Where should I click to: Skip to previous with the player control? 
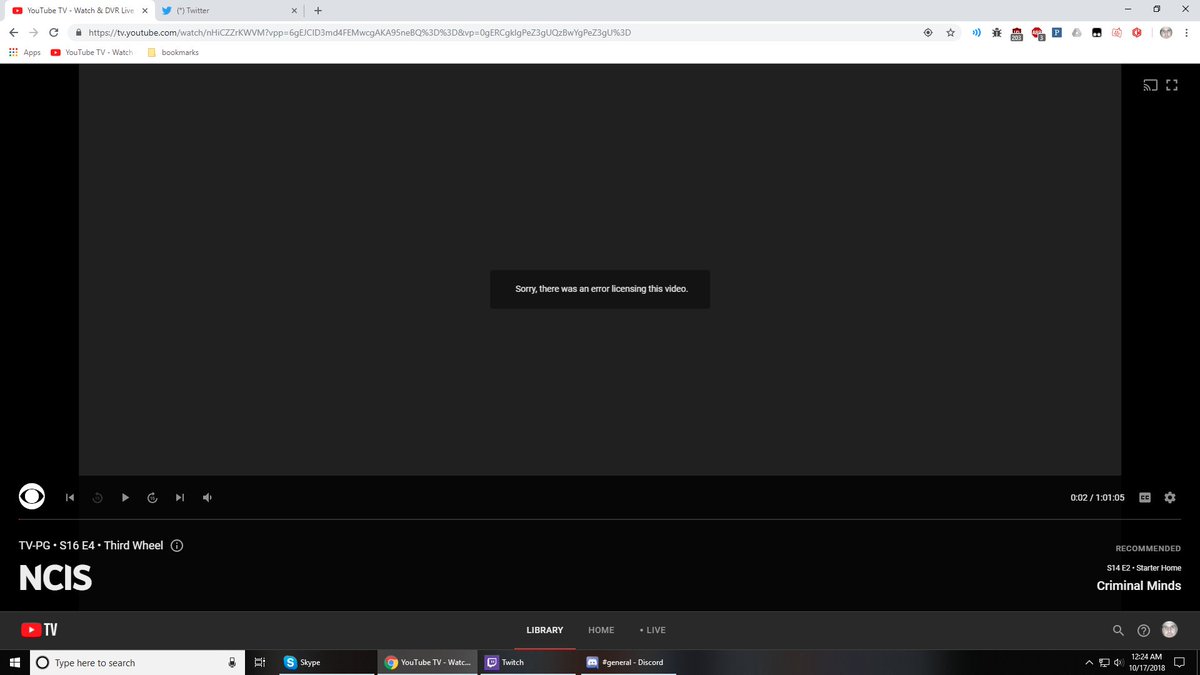pos(70,497)
